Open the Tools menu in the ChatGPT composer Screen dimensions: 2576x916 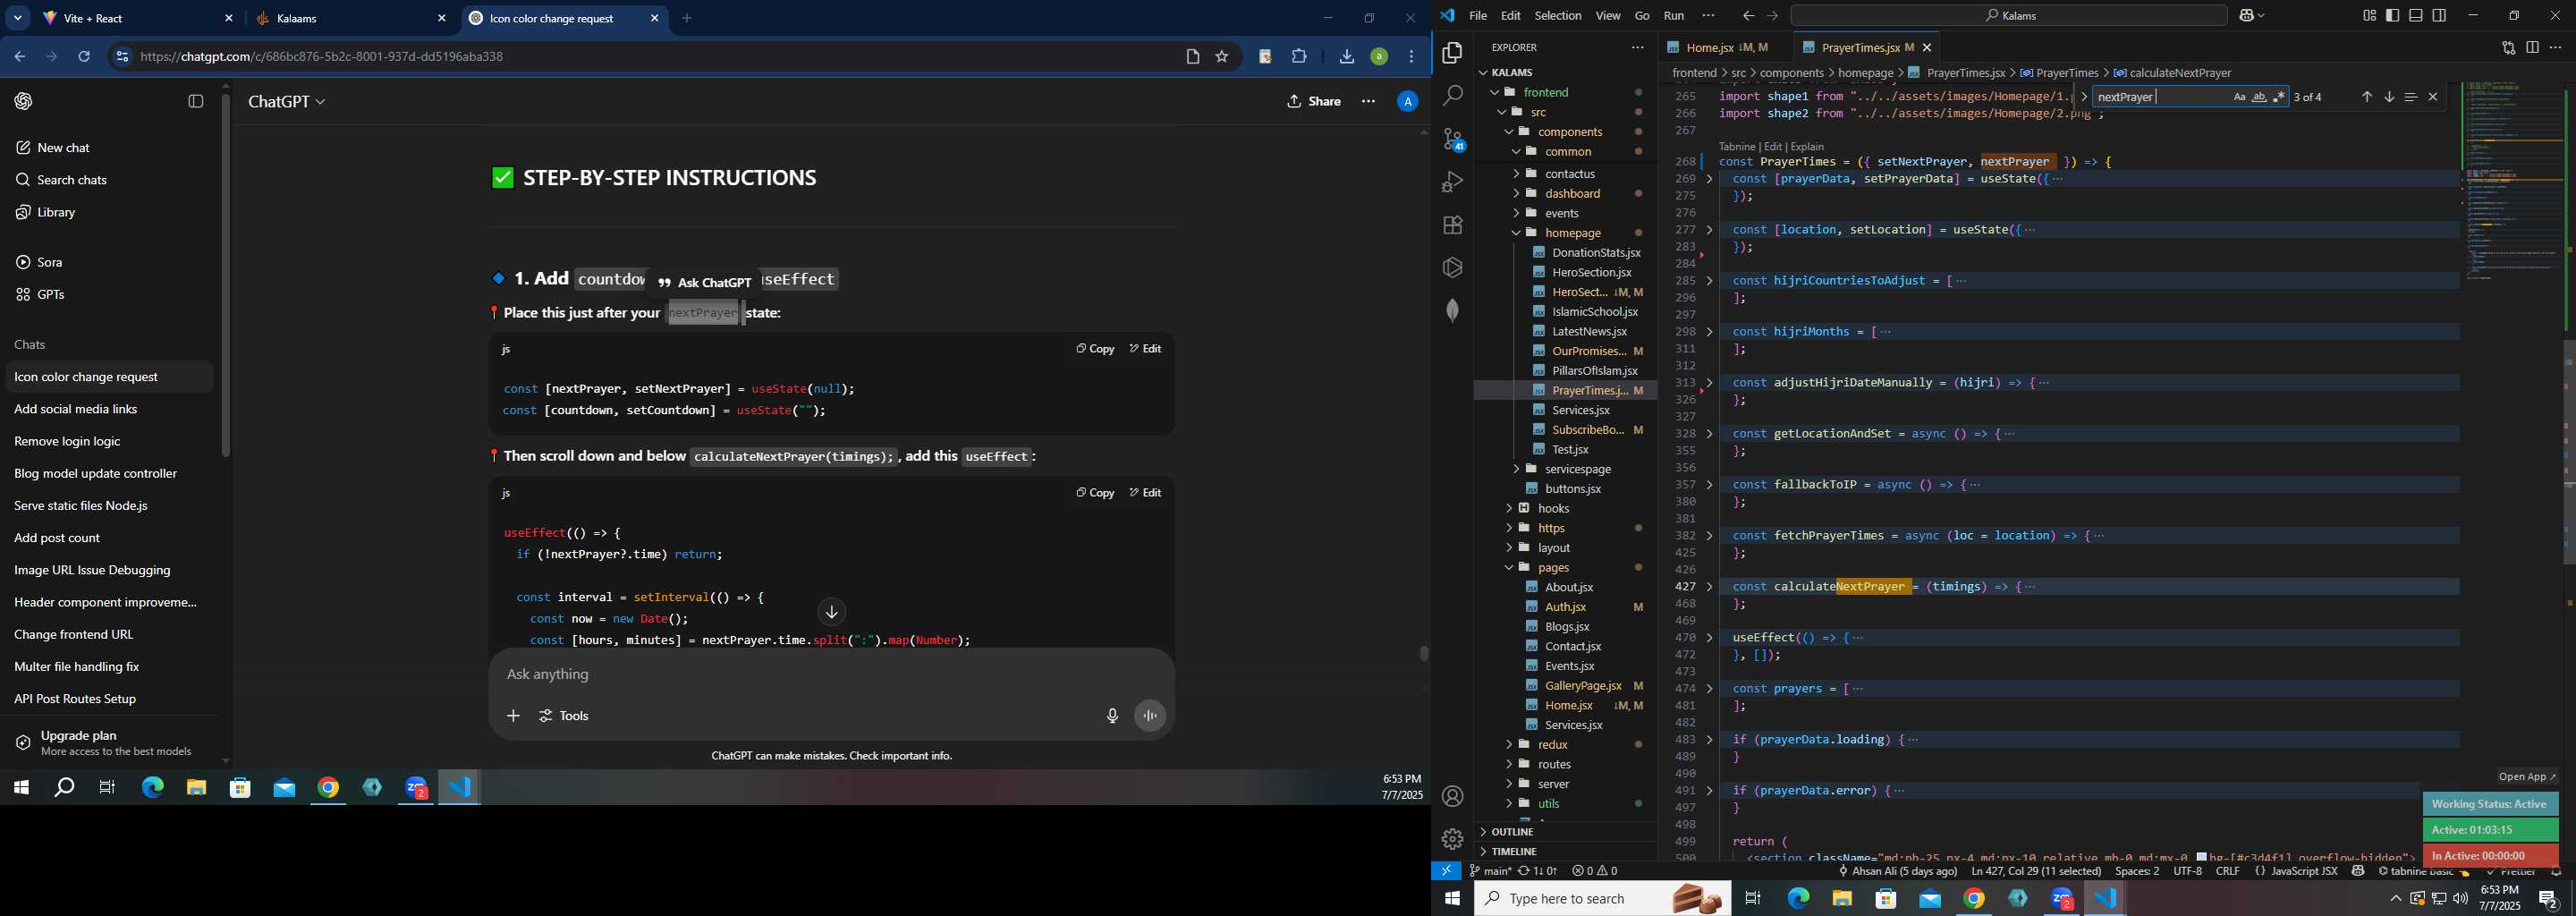click(x=564, y=716)
